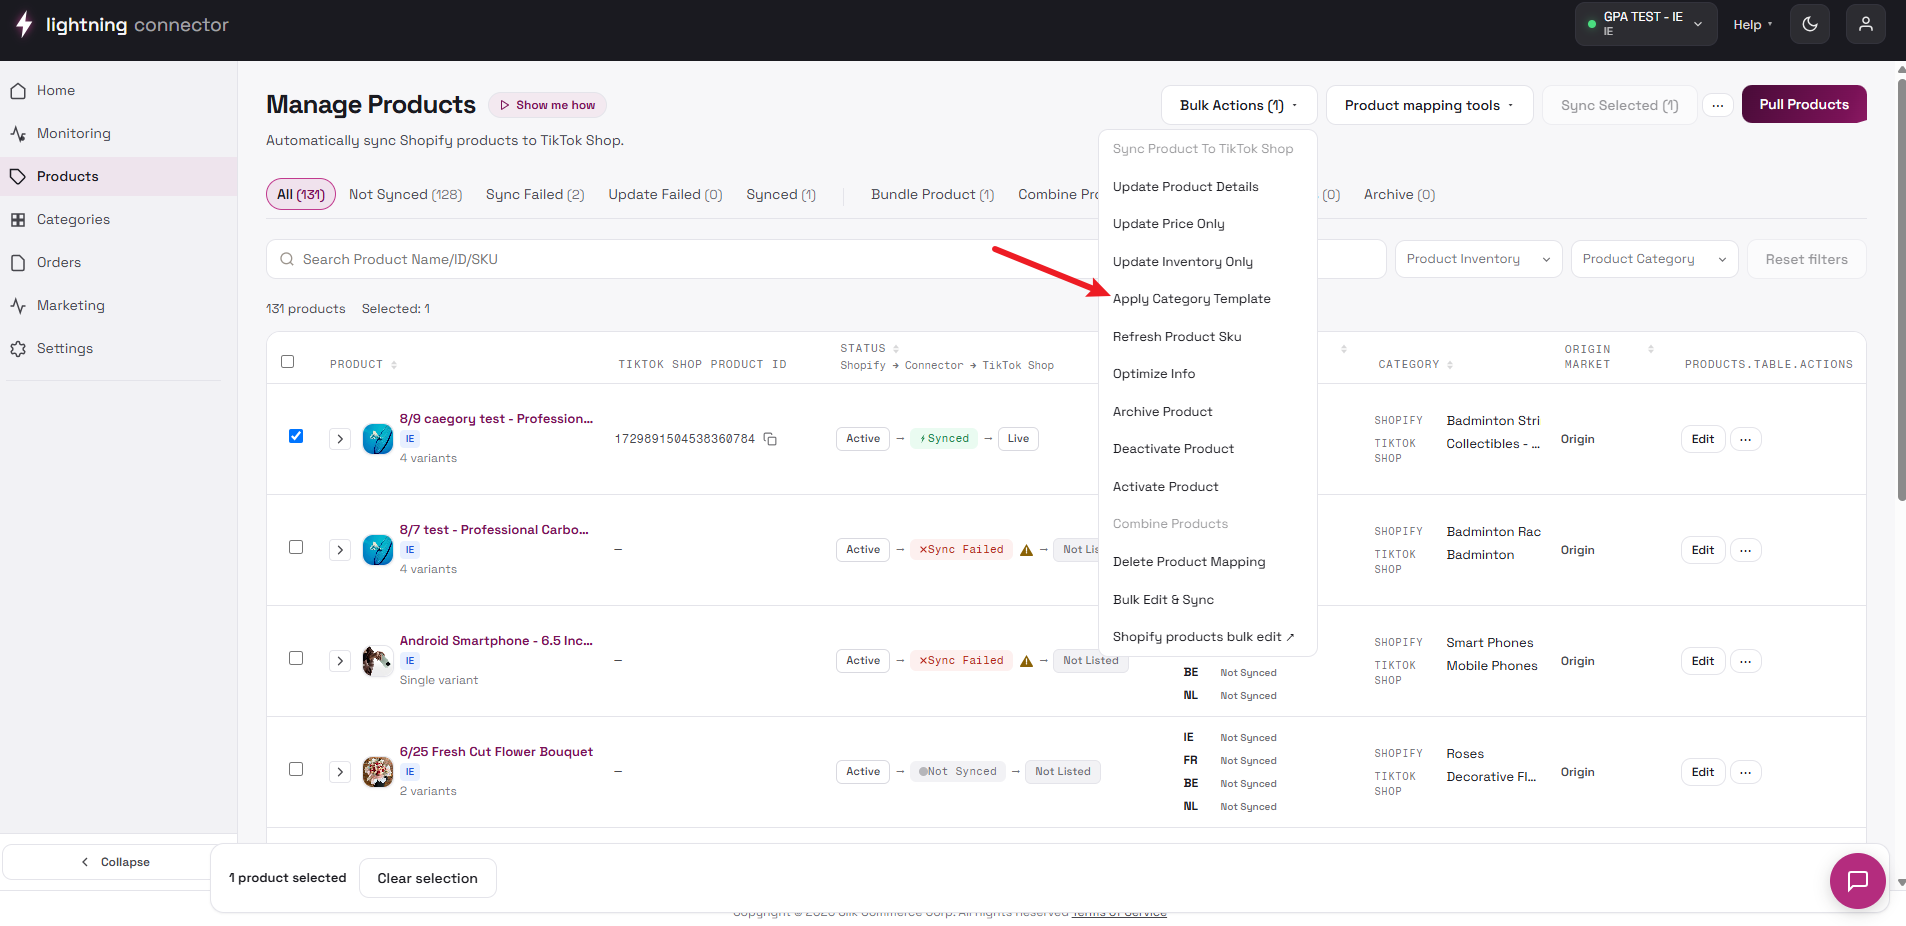Select Apply Category Template menu item
This screenshot has width=1906, height=926.
pos(1192,299)
